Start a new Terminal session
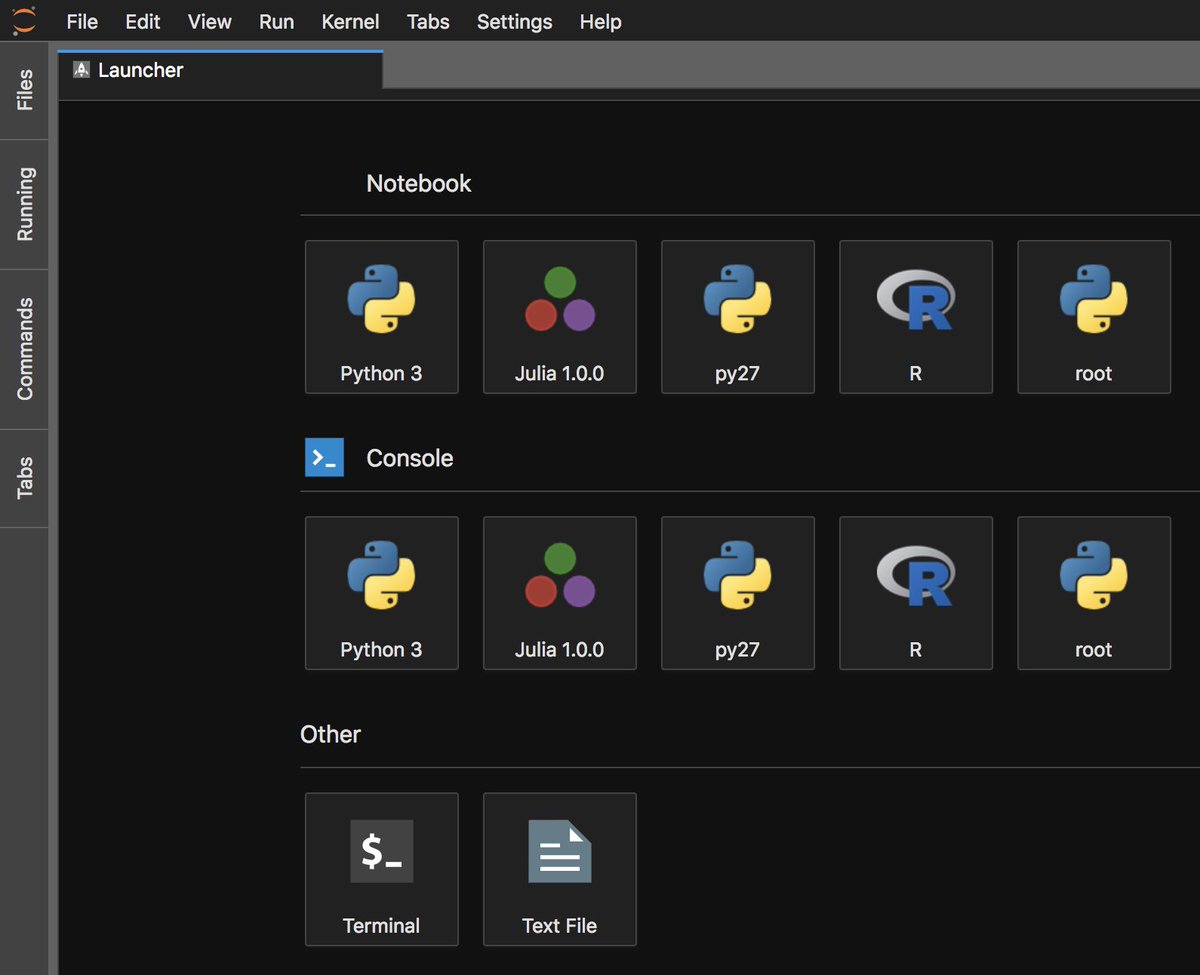 (x=381, y=869)
